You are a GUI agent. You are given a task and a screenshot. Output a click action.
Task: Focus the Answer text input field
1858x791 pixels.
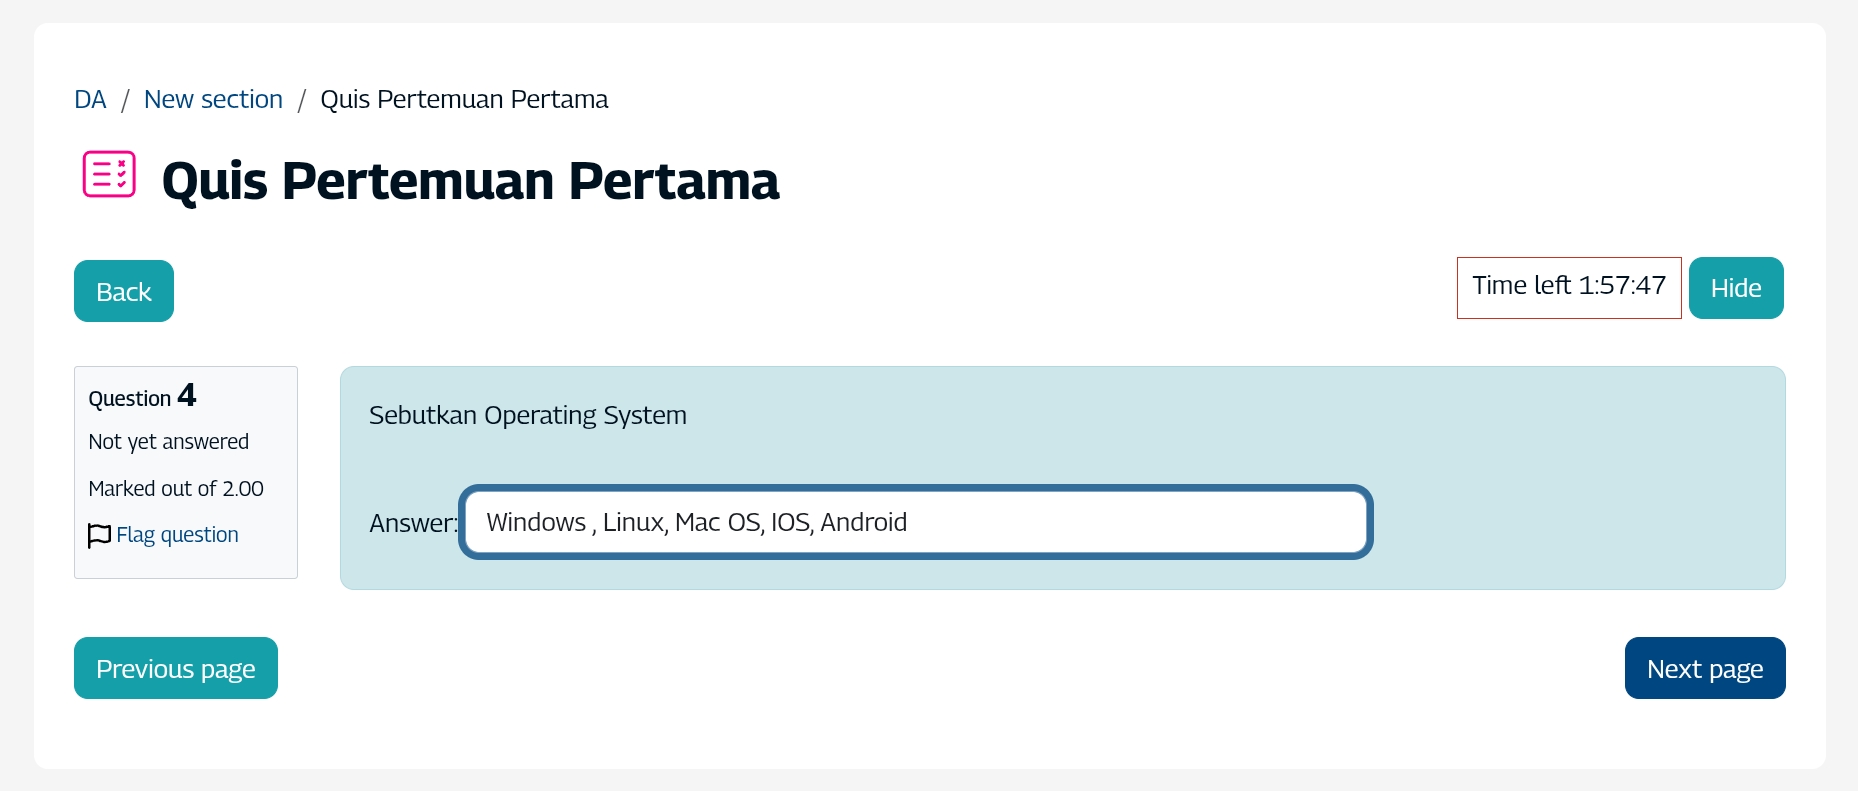click(915, 522)
